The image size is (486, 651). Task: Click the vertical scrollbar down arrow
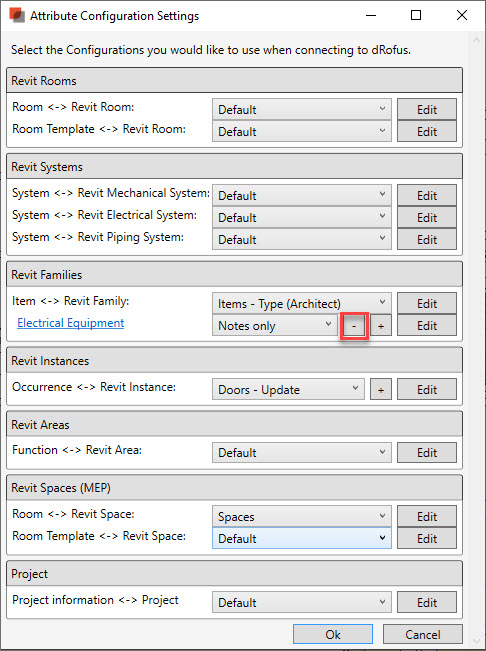[x=476, y=640]
